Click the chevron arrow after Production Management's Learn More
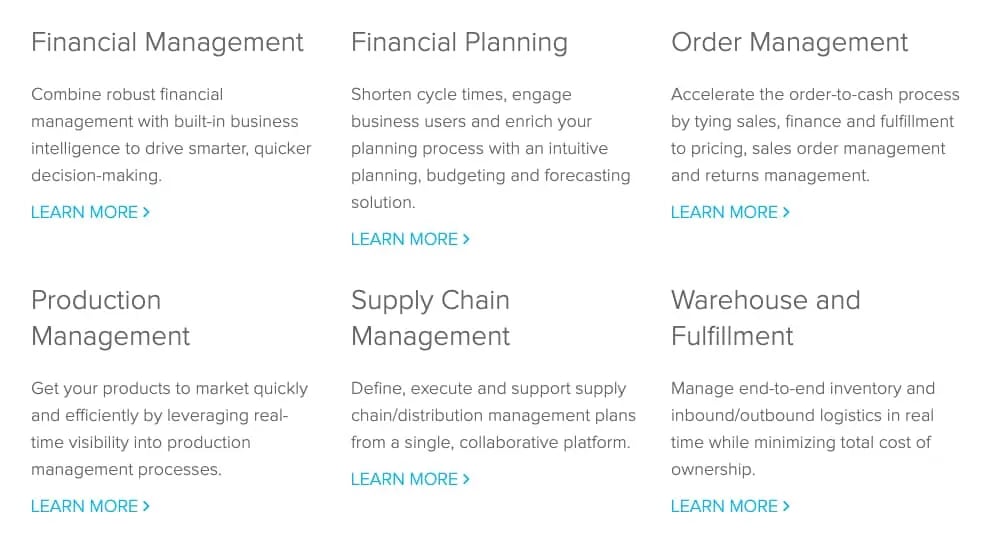Image resolution: width=987 pixels, height=536 pixels. click(x=147, y=506)
